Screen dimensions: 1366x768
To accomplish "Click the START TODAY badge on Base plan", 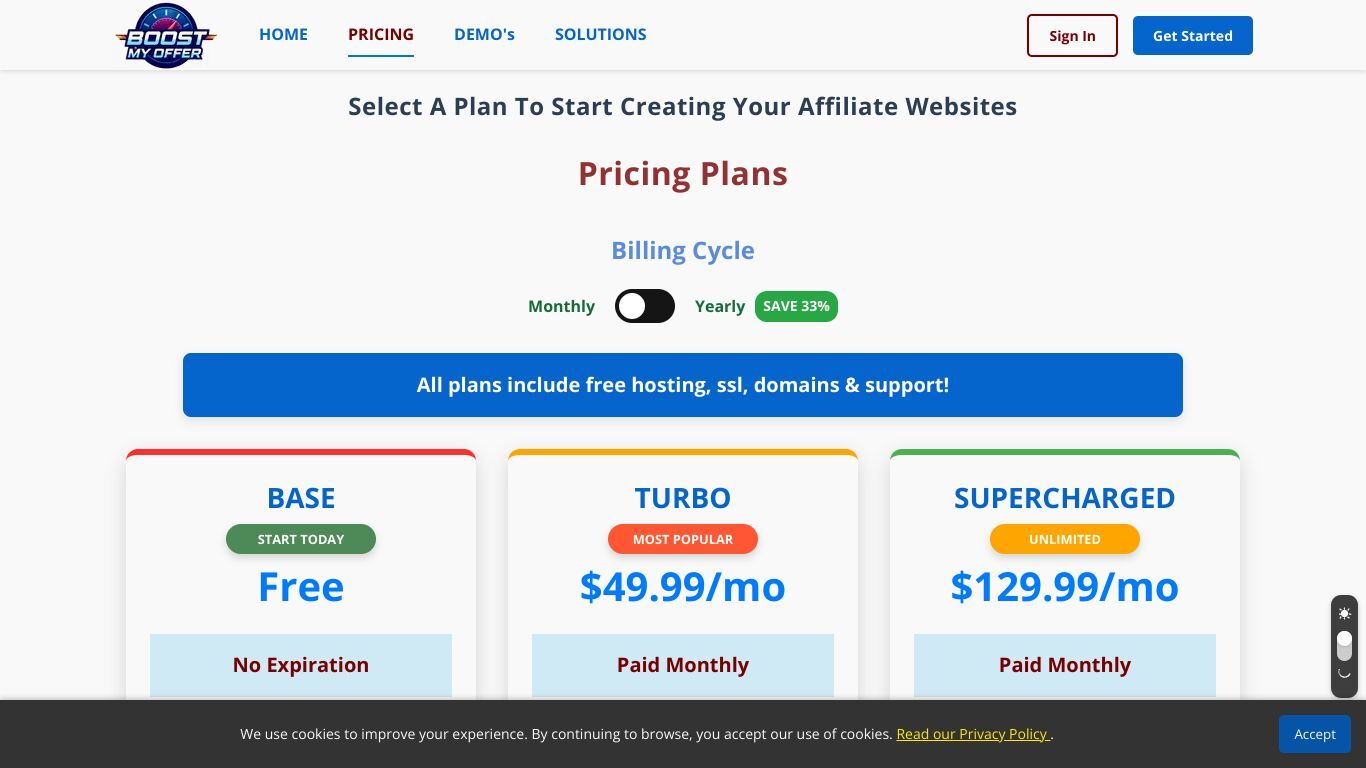I will pyautogui.click(x=301, y=539).
